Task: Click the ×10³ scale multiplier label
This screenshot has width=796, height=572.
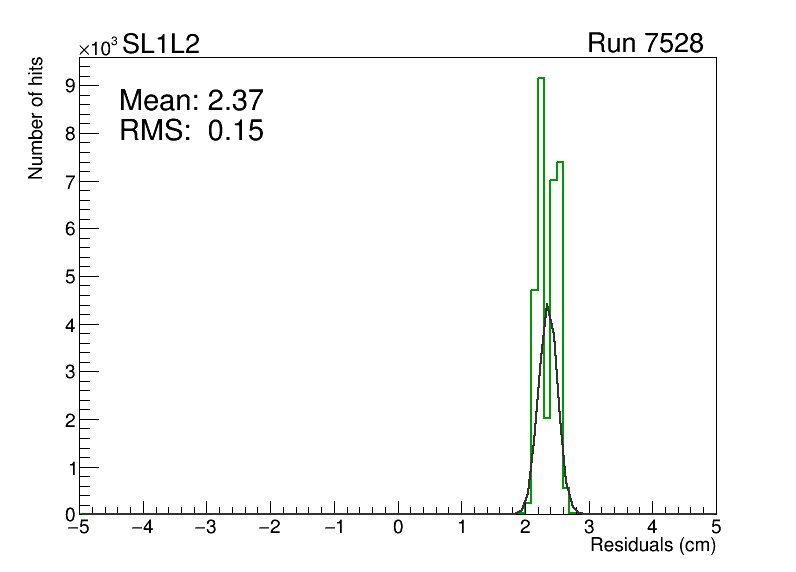Action: [x=99, y=46]
